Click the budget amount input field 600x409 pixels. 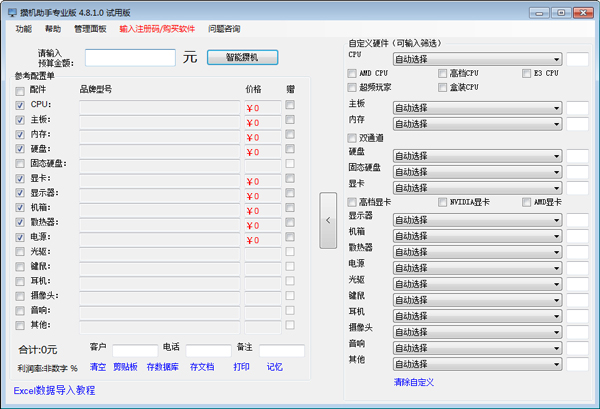(130, 58)
